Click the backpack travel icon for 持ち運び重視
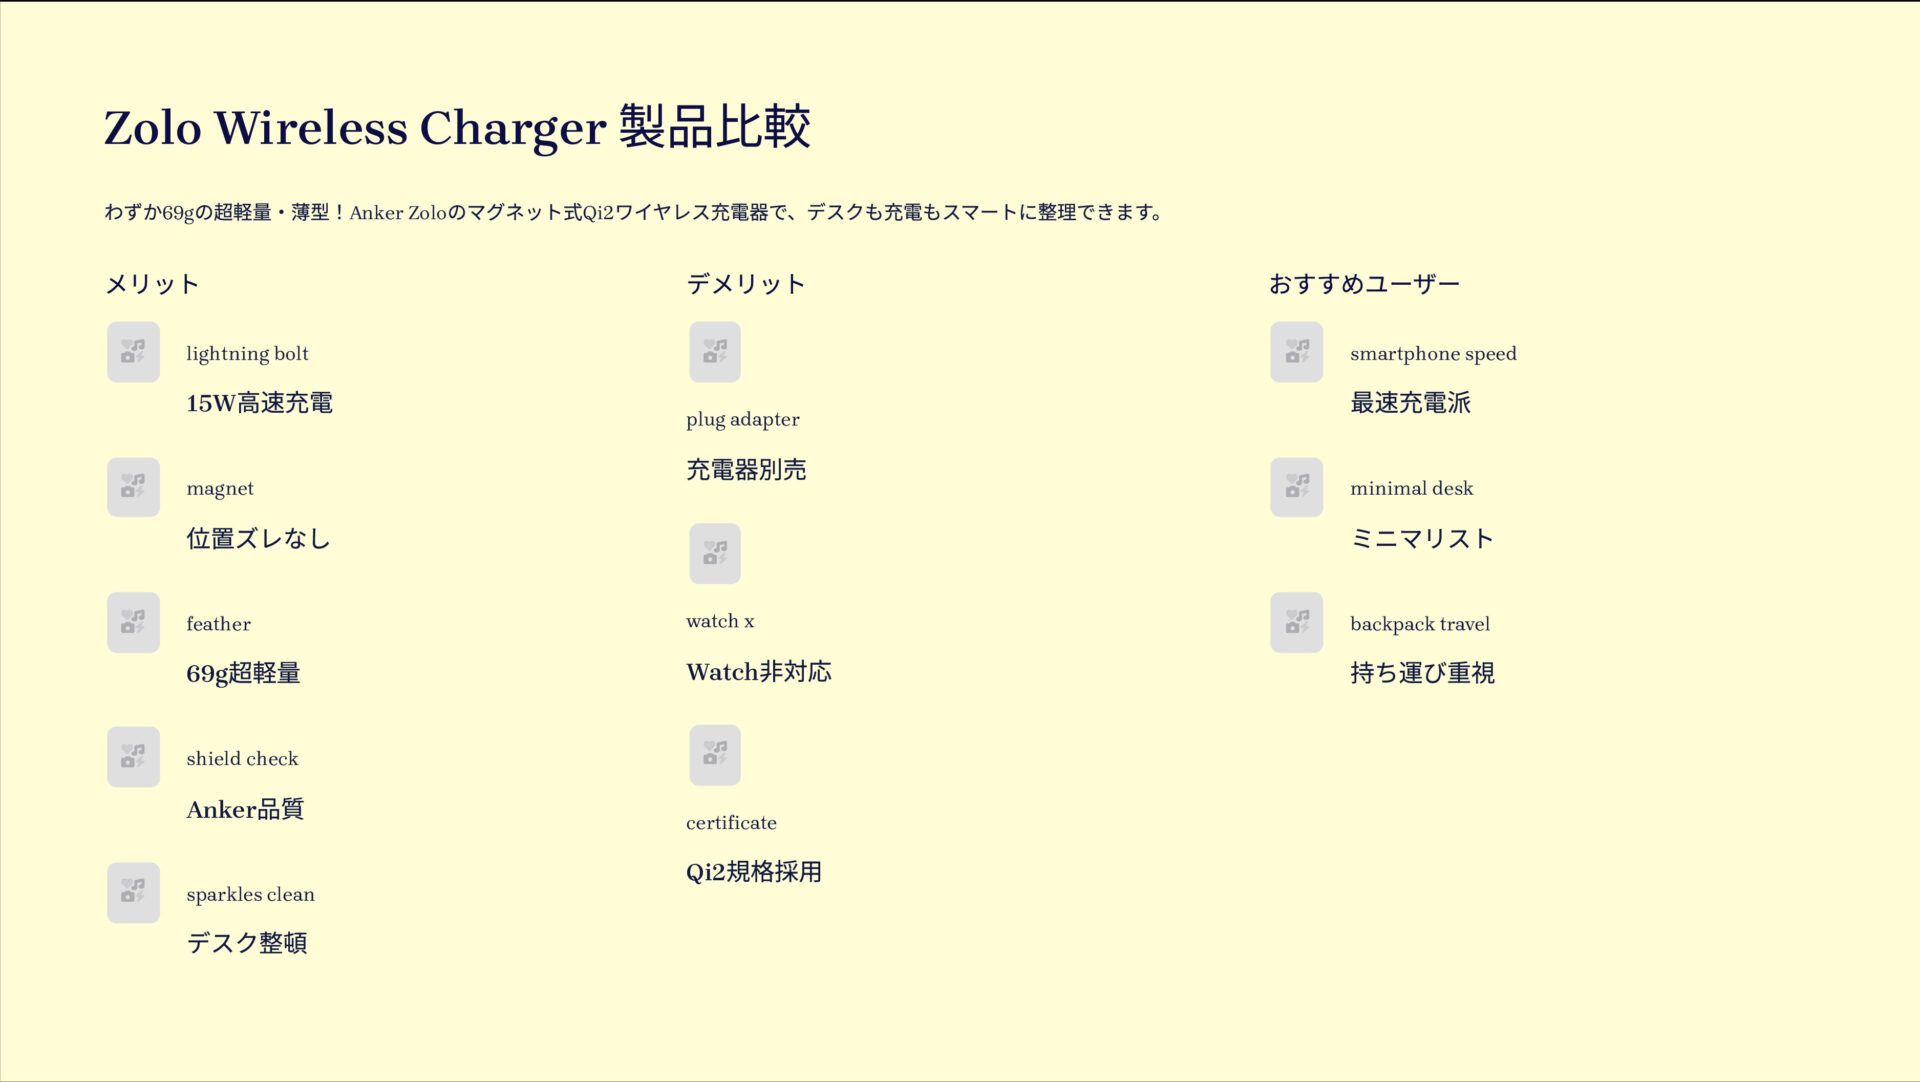 (x=1295, y=622)
